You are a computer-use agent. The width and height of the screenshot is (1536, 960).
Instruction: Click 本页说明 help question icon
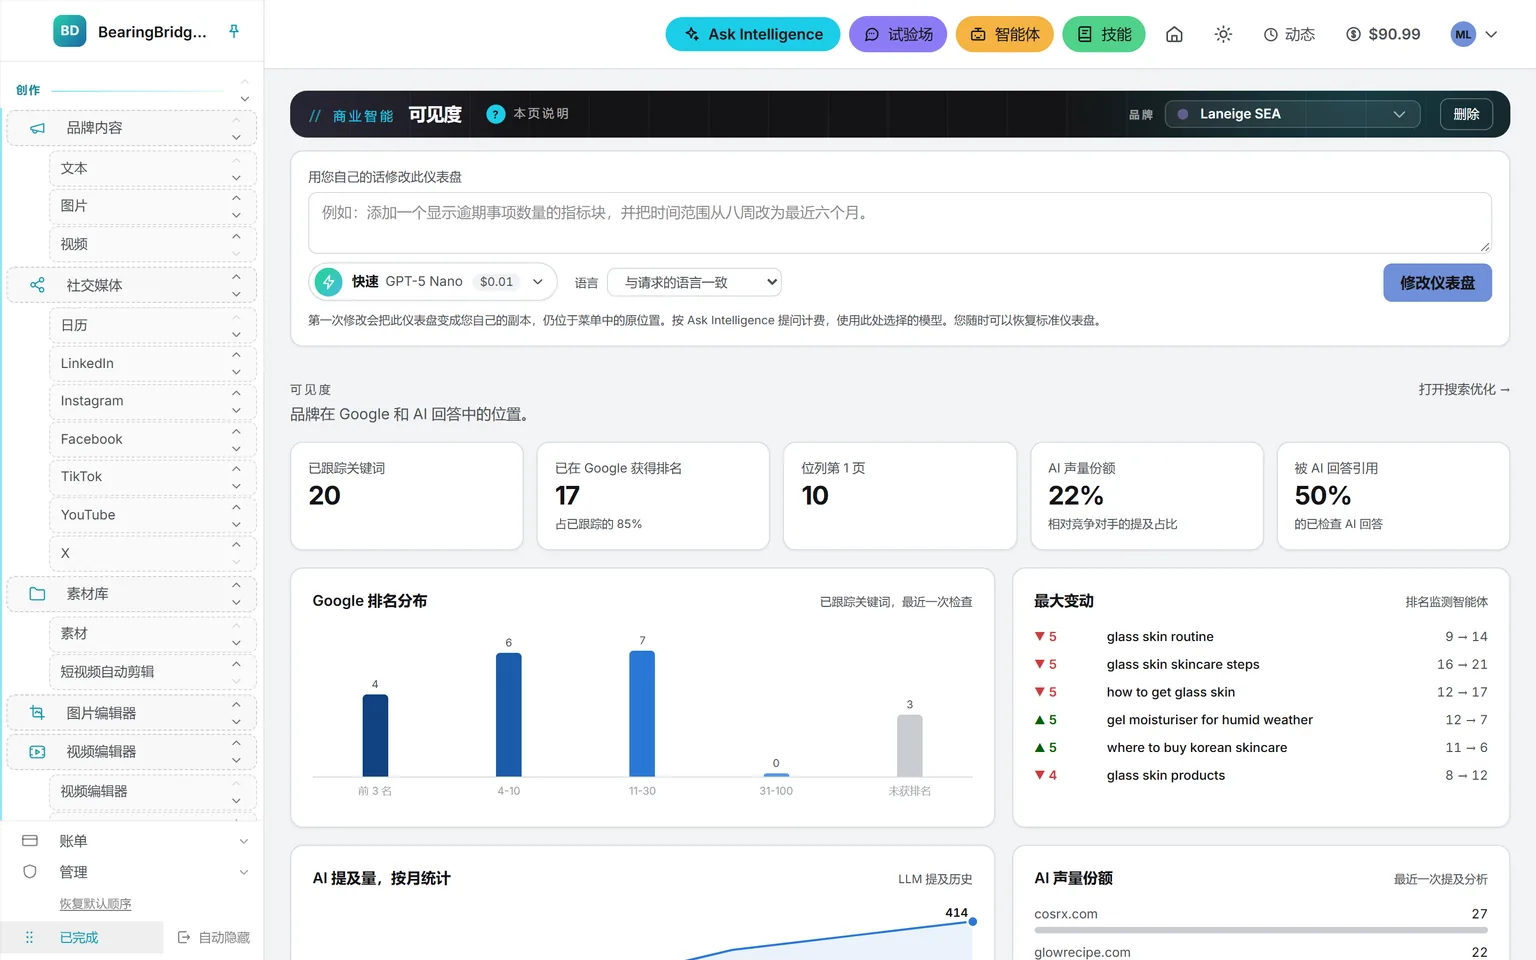tap(496, 114)
